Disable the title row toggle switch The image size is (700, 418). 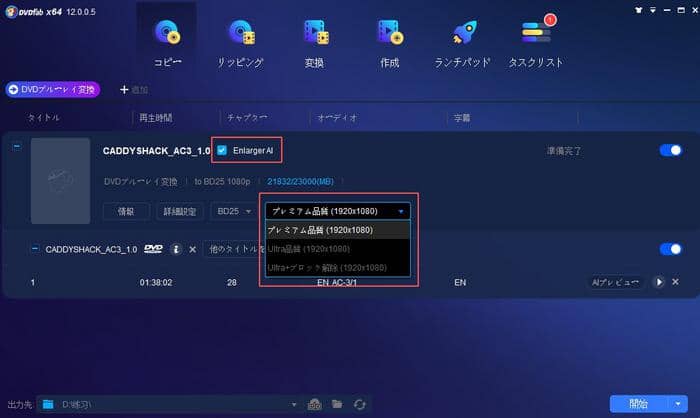point(670,249)
